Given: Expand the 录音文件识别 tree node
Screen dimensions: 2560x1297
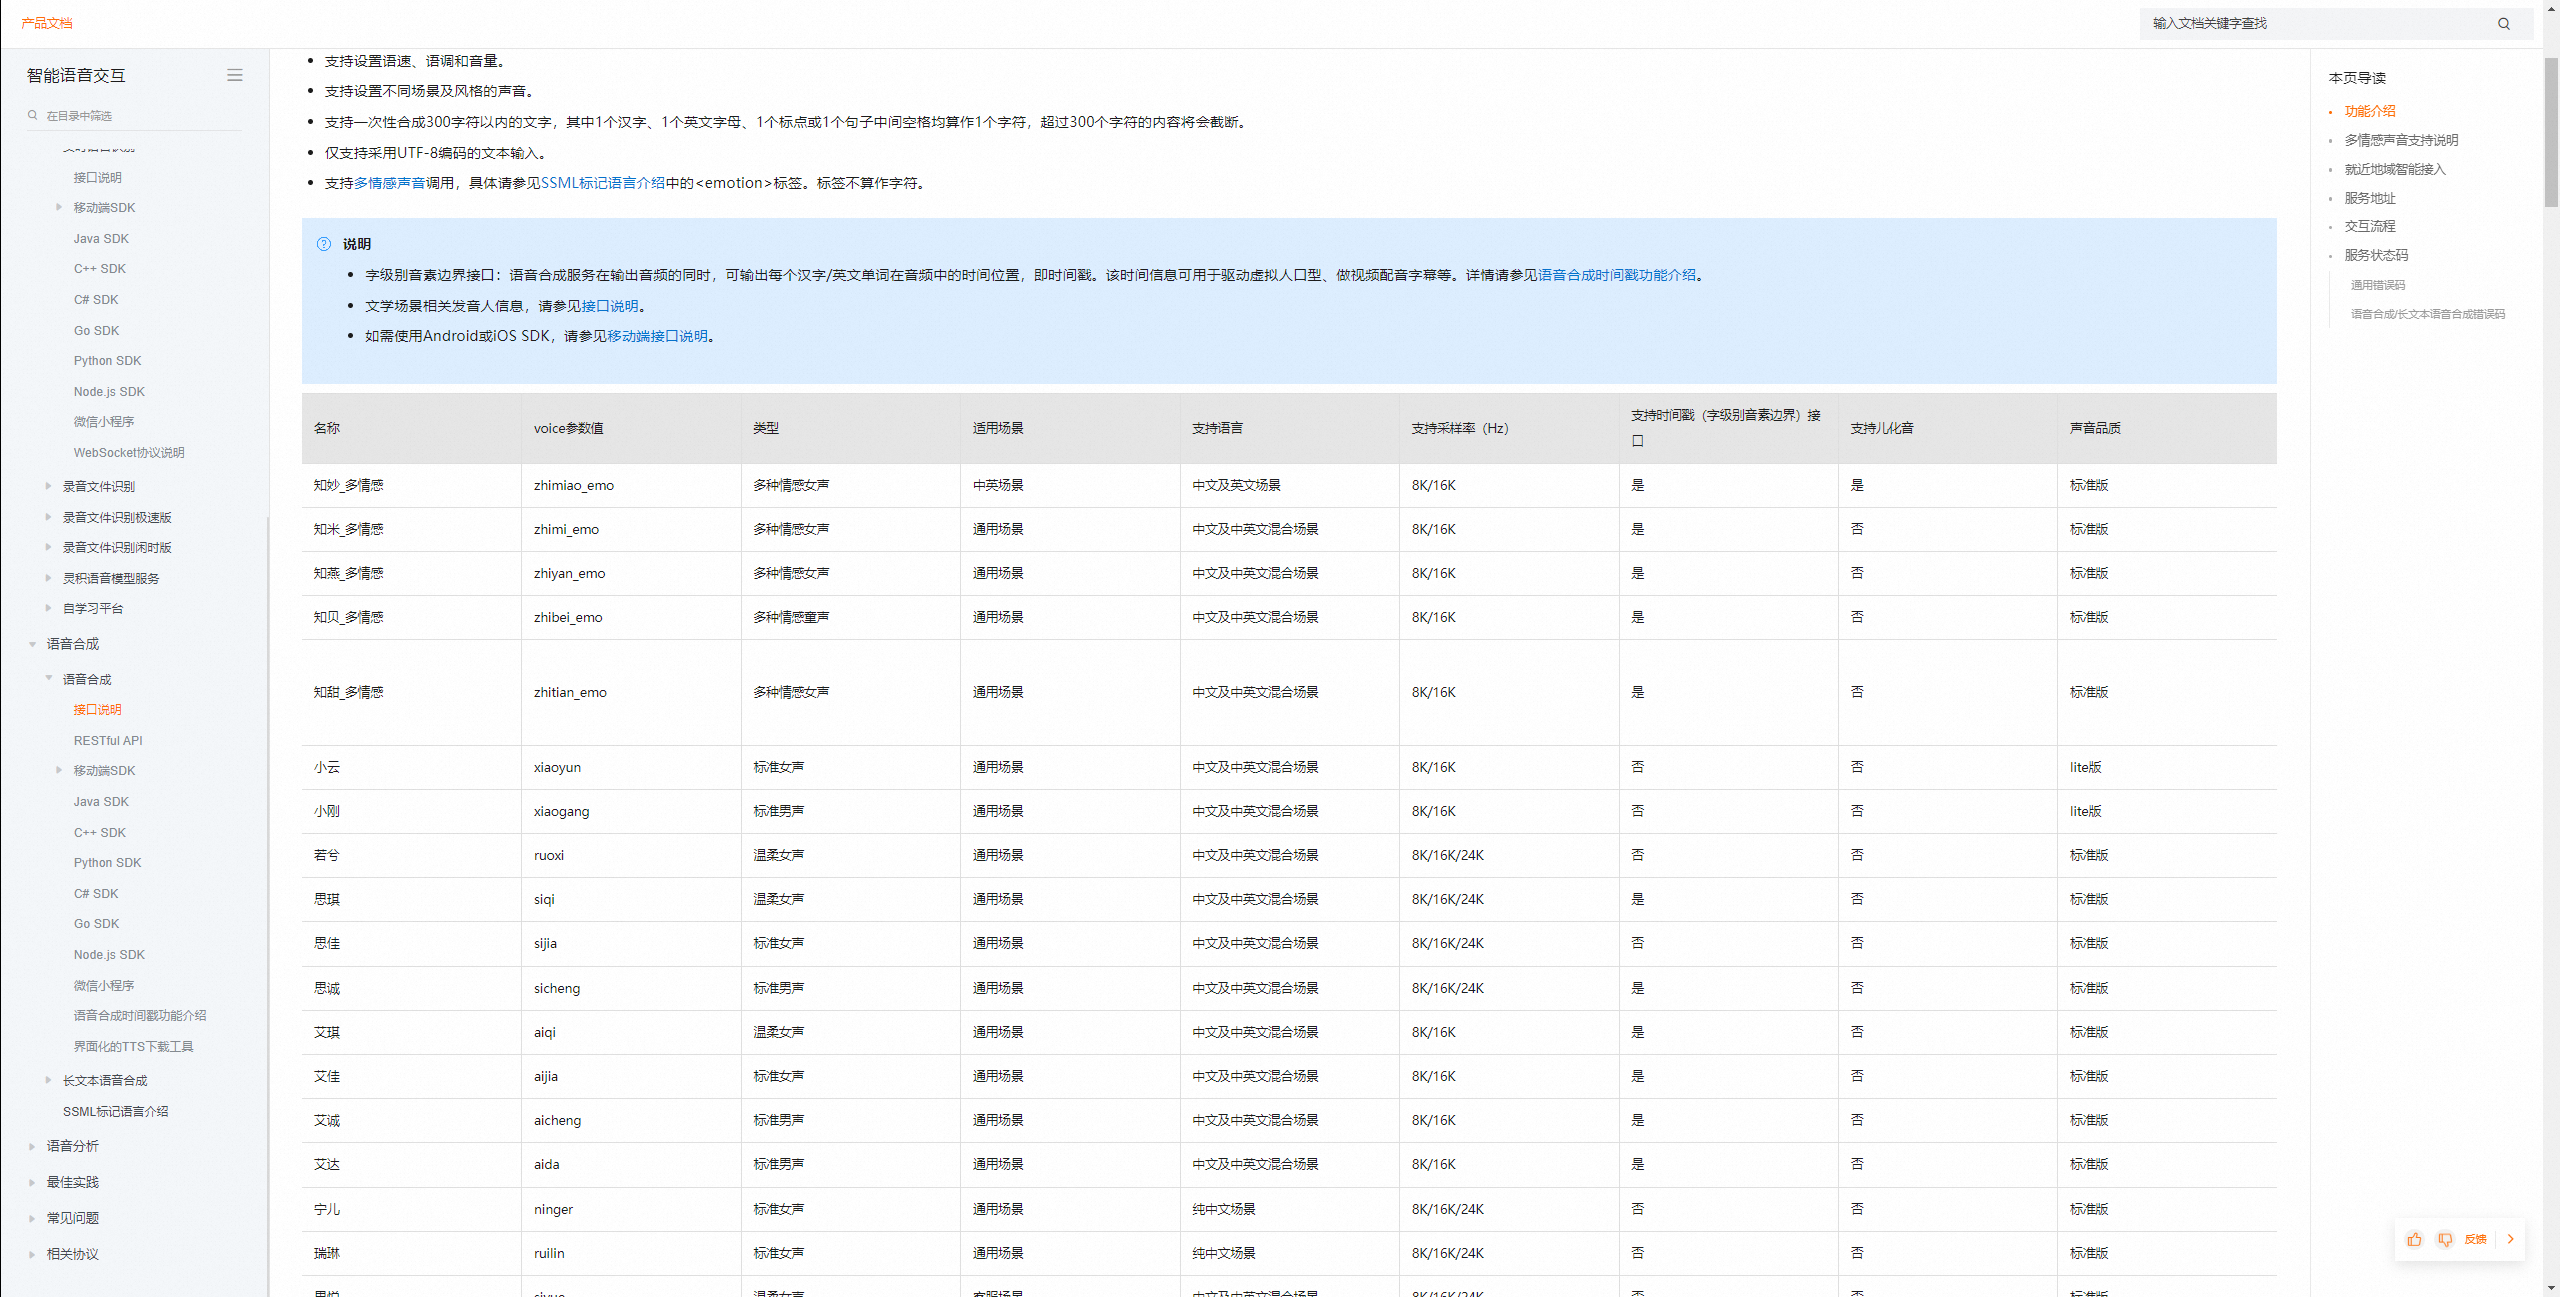Looking at the screenshot, I should point(48,486).
